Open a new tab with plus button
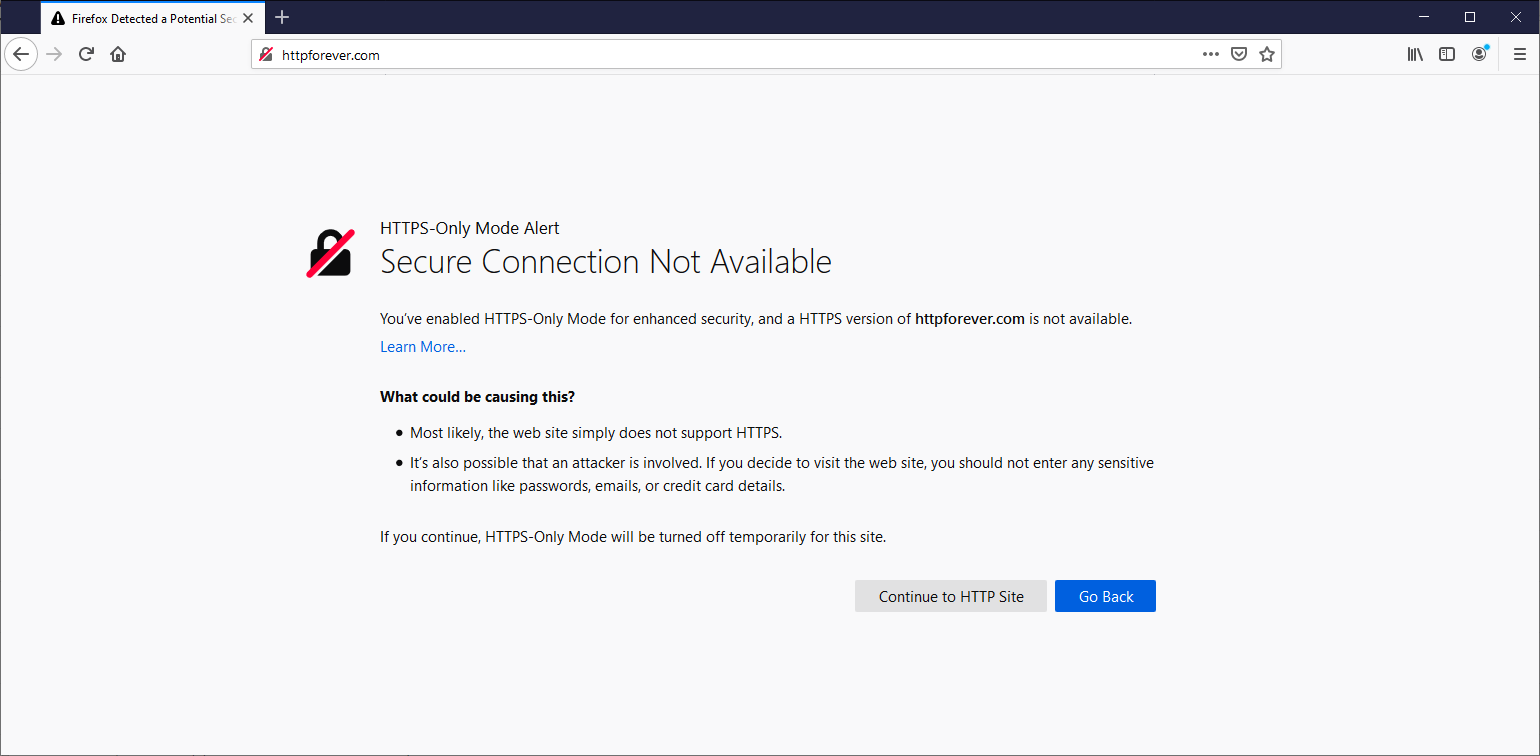Screen dimensions: 1540x756 [x=282, y=17]
